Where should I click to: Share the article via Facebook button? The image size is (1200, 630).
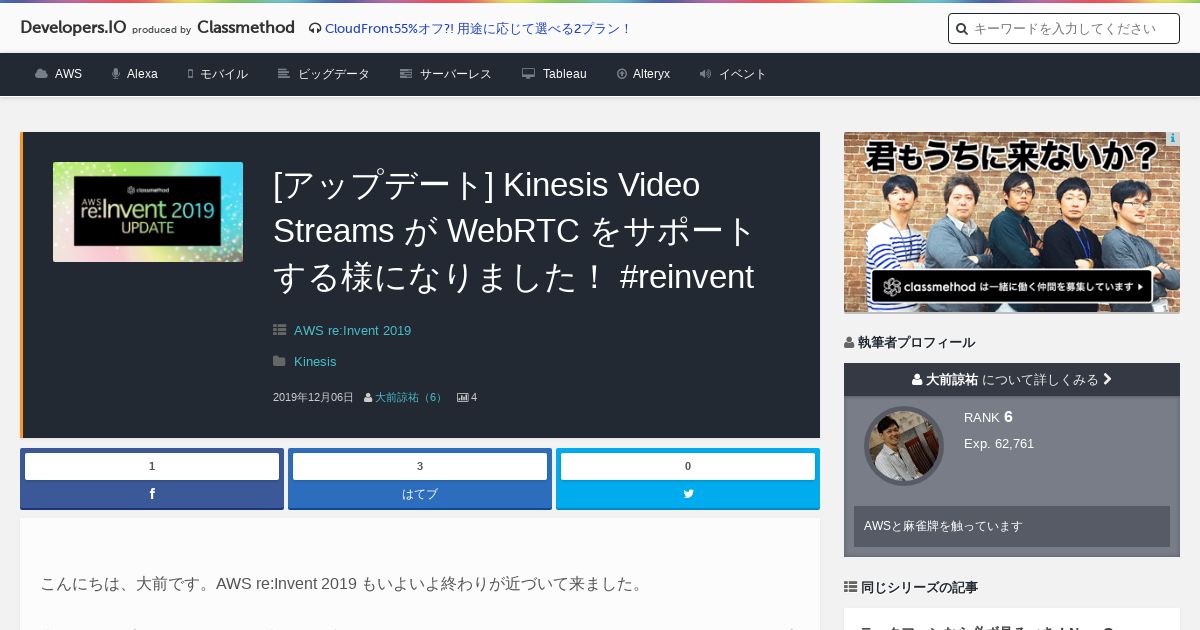pyautogui.click(x=152, y=494)
